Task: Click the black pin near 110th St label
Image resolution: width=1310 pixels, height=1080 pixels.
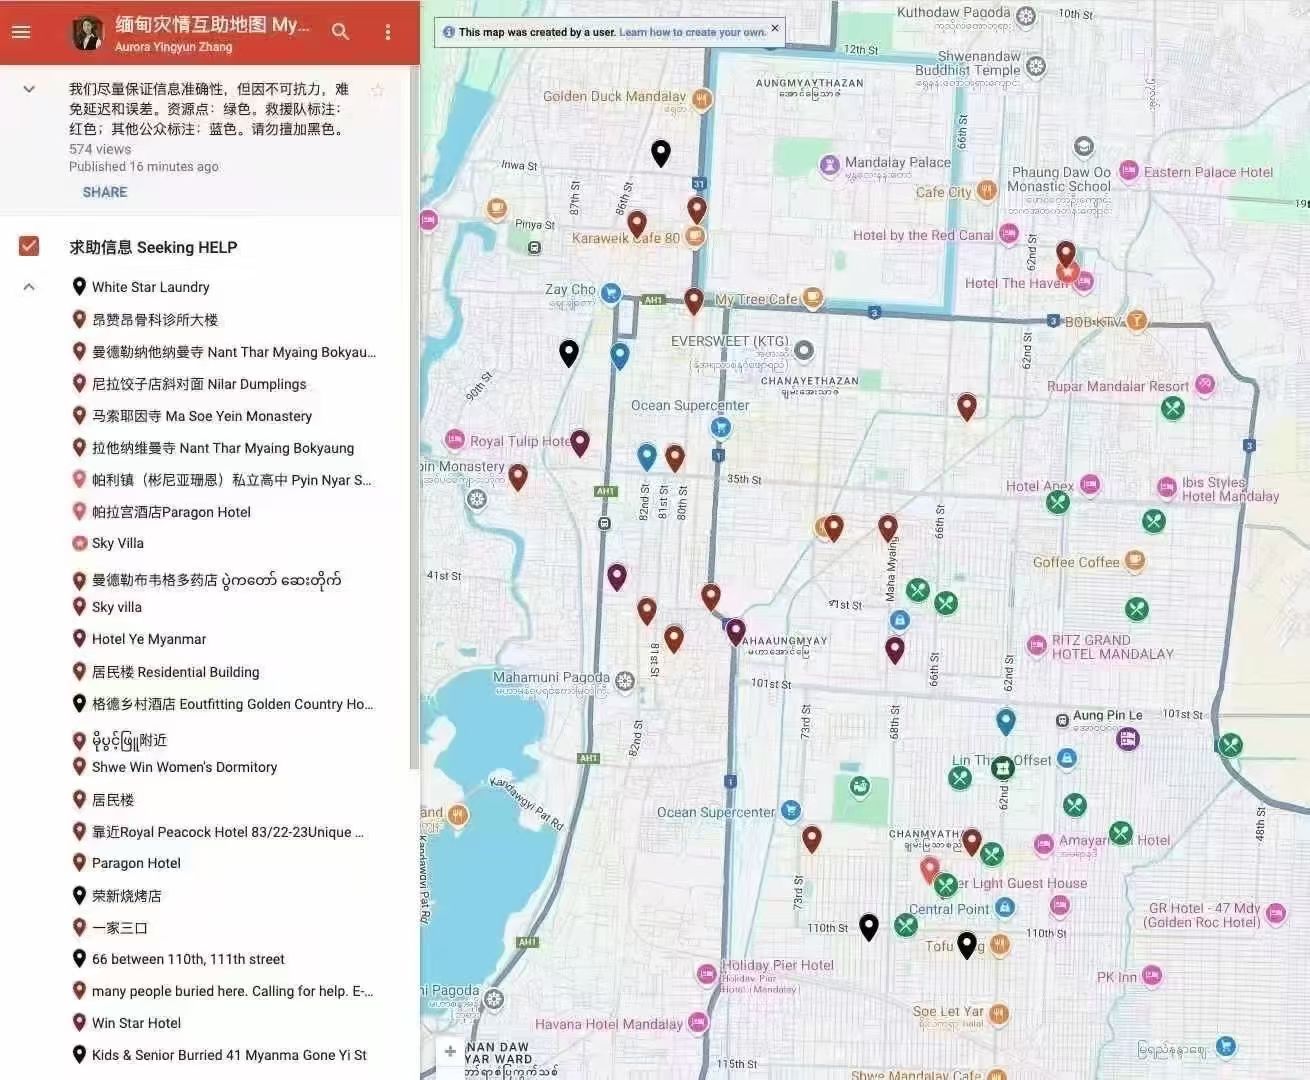Action: coord(869,928)
